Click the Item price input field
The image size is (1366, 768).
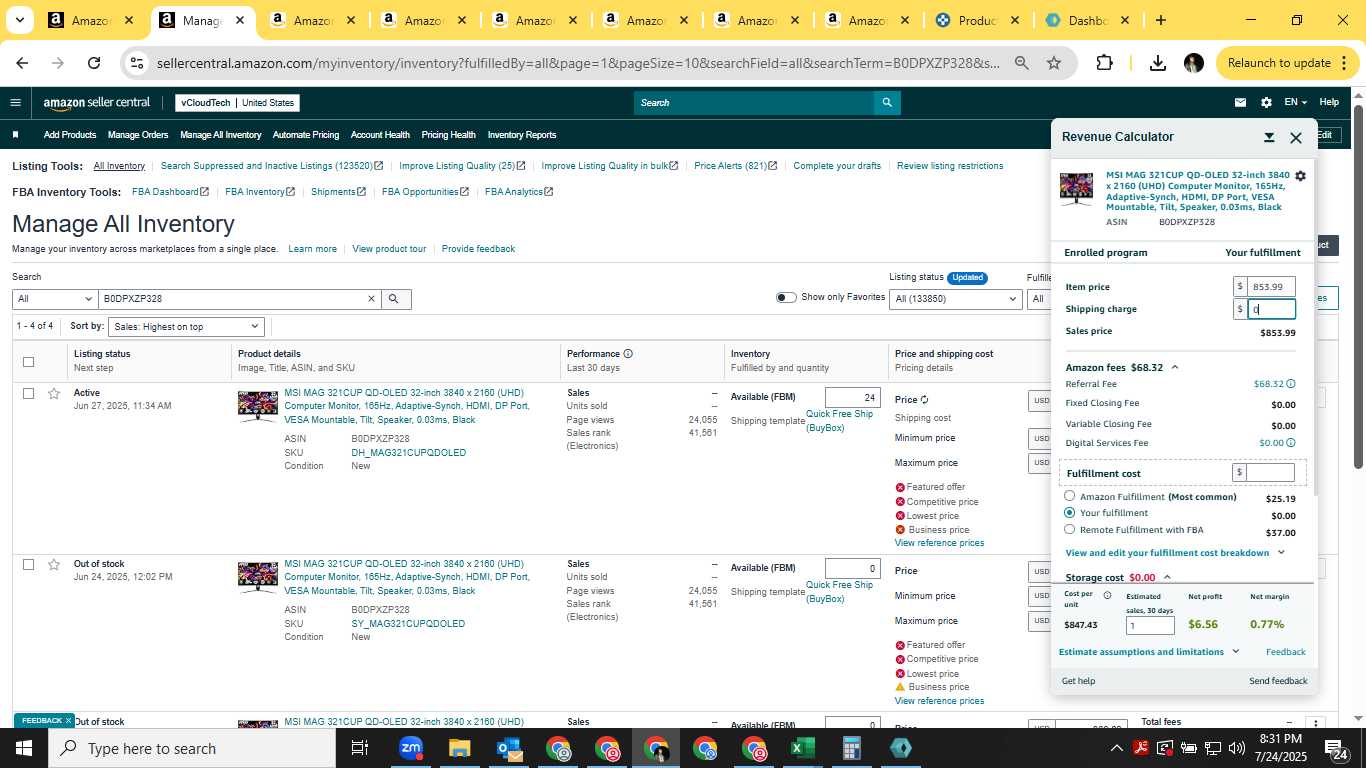click(1272, 286)
